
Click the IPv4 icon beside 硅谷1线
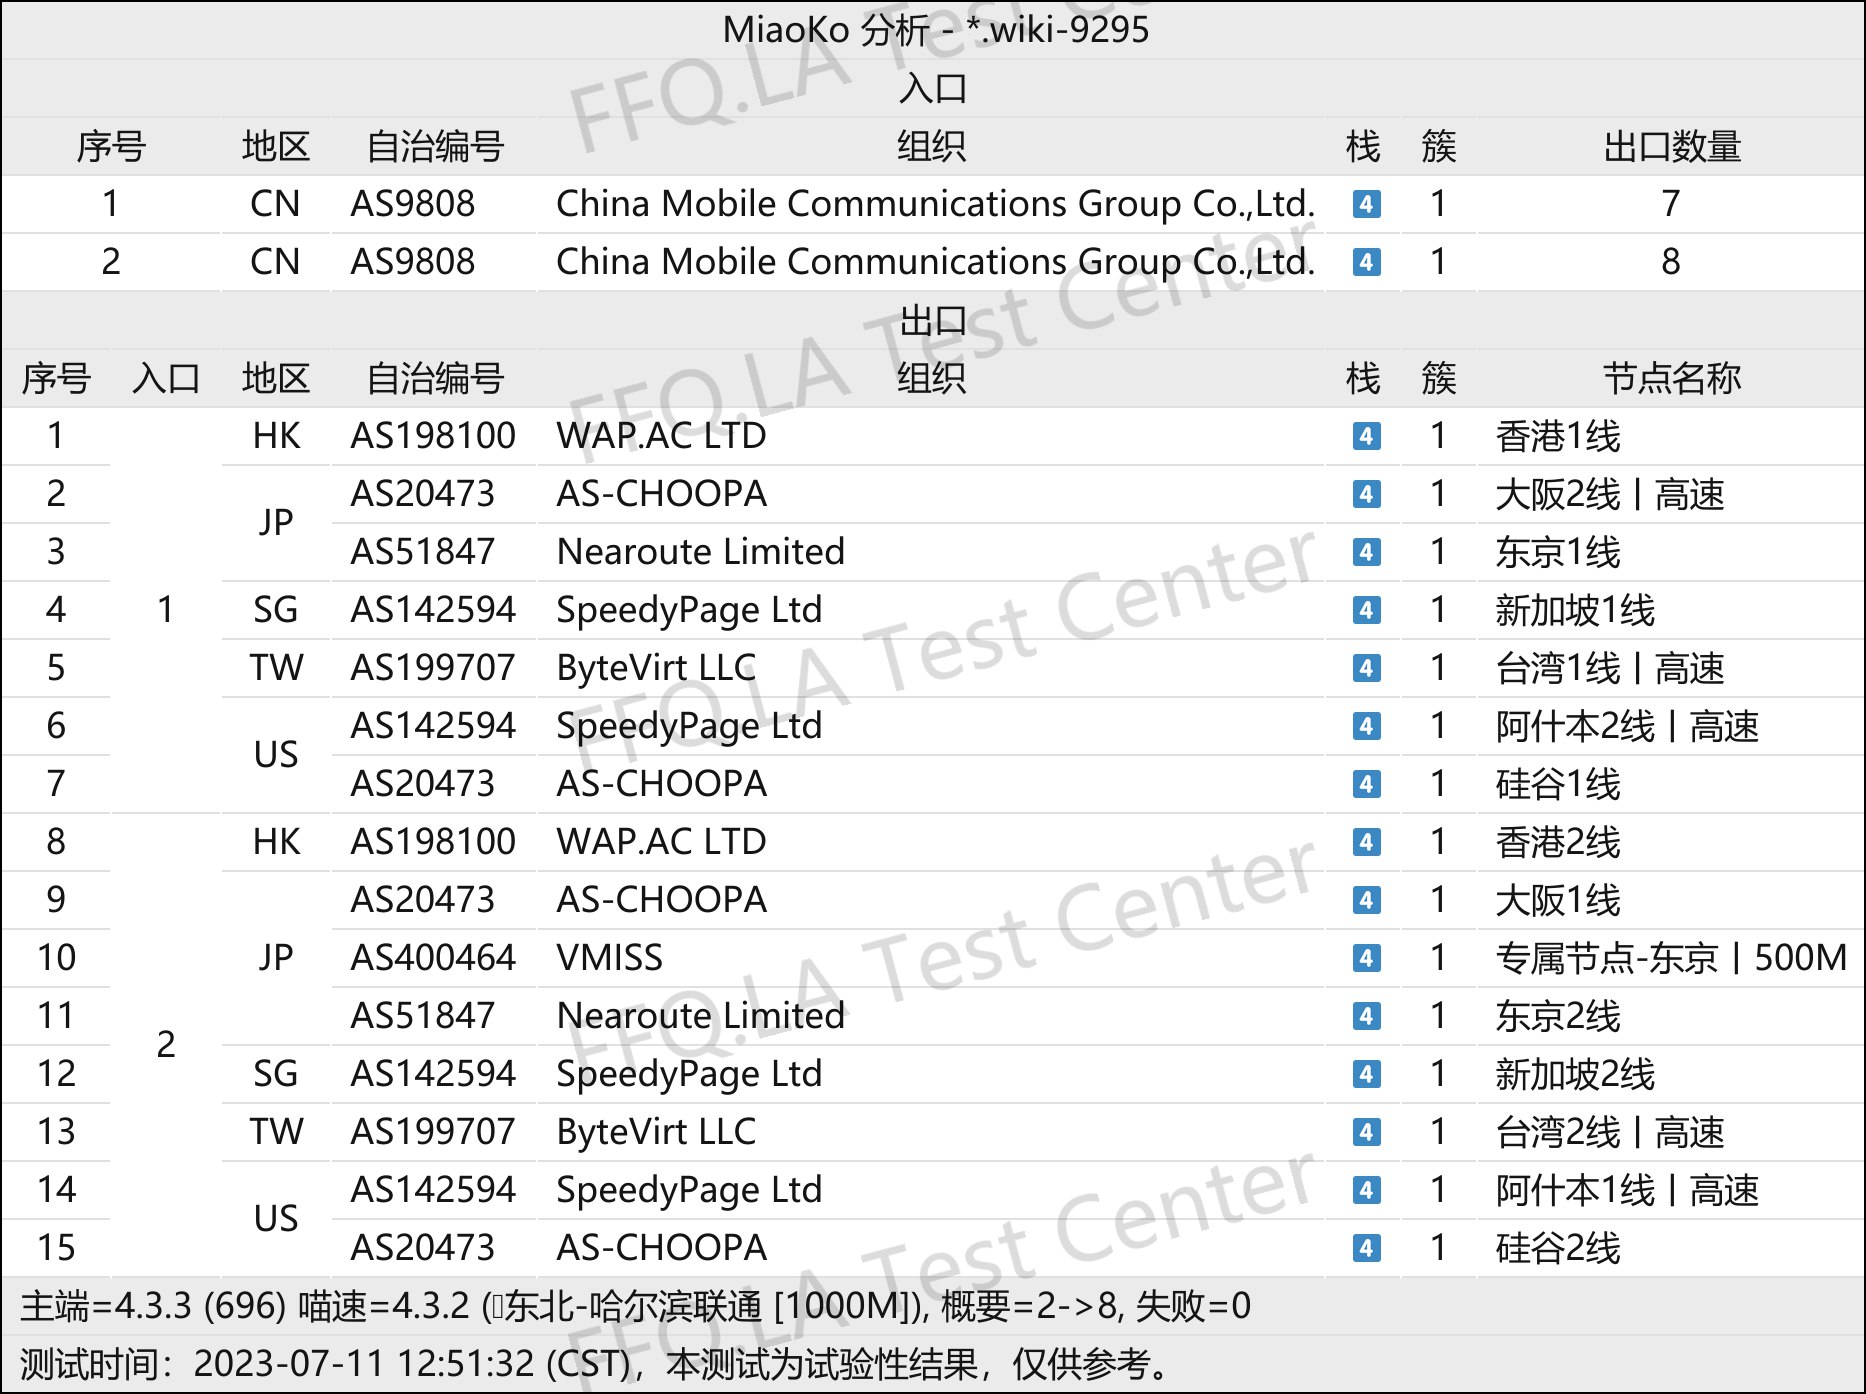click(x=1366, y=784)
